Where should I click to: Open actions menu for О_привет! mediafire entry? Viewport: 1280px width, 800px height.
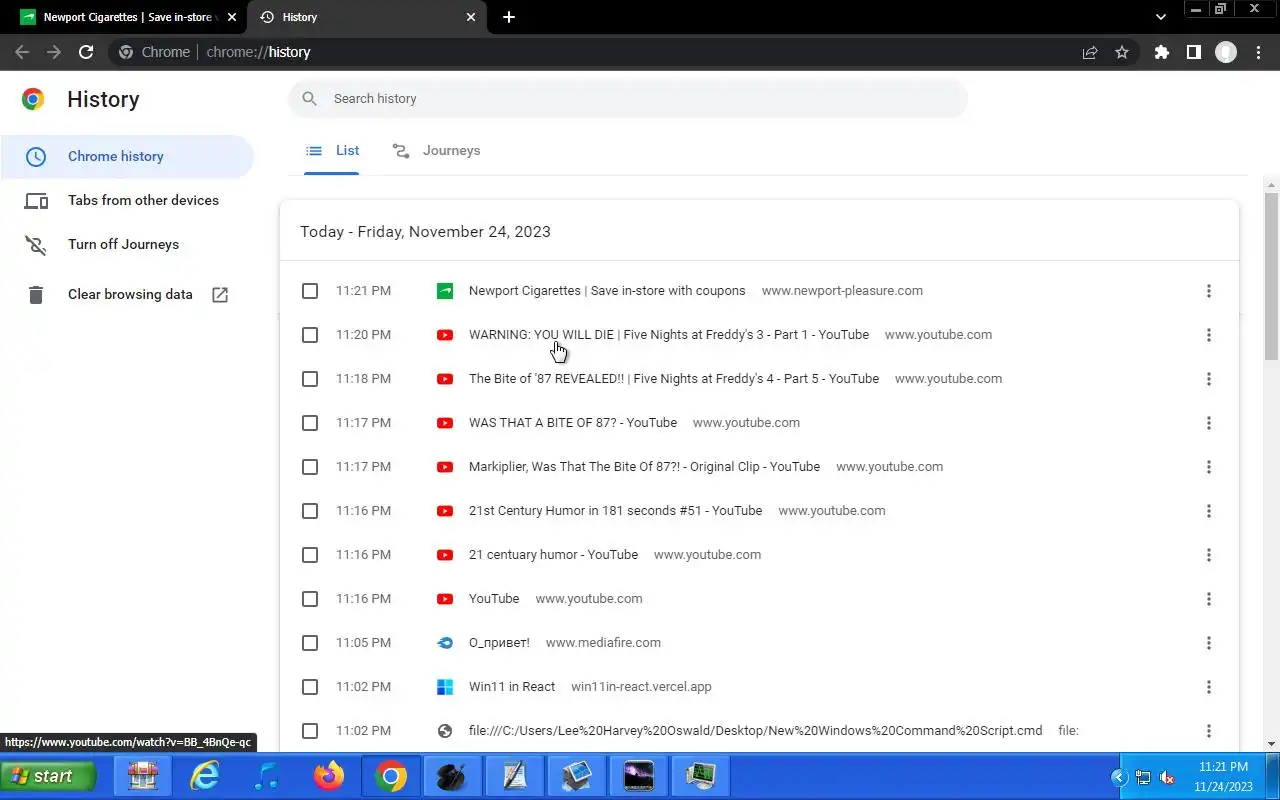[1208, 643]
